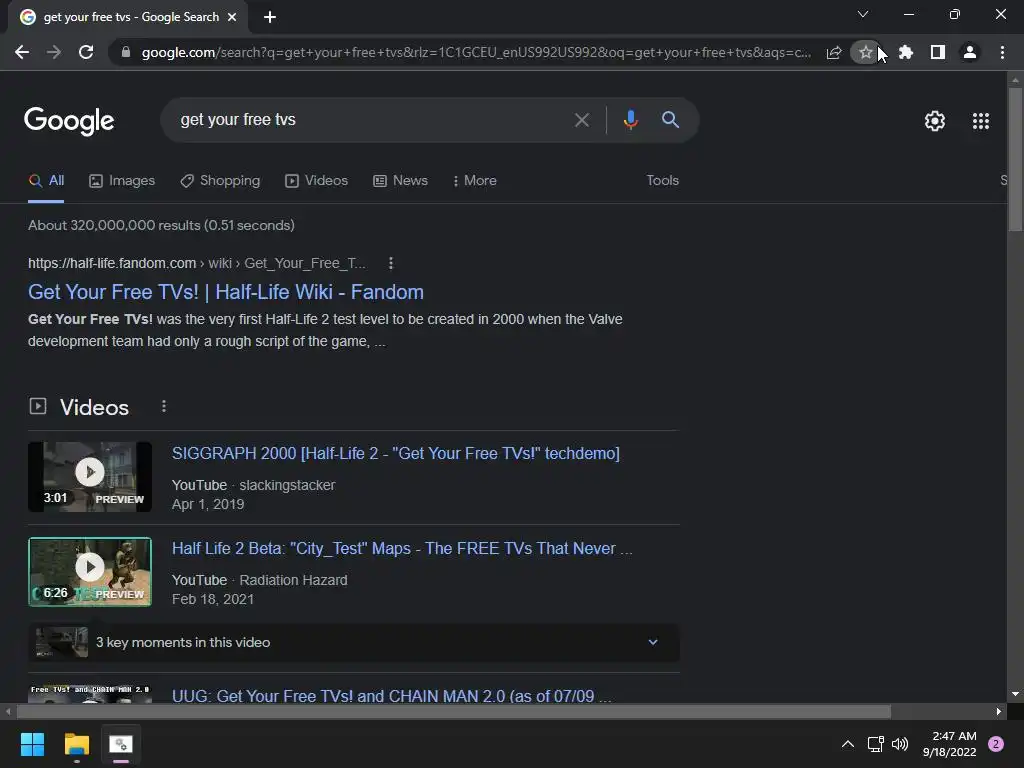This screenshot has height=768, width=1024.
Task: Switch to the Images tab
Action: pos(122,181)
